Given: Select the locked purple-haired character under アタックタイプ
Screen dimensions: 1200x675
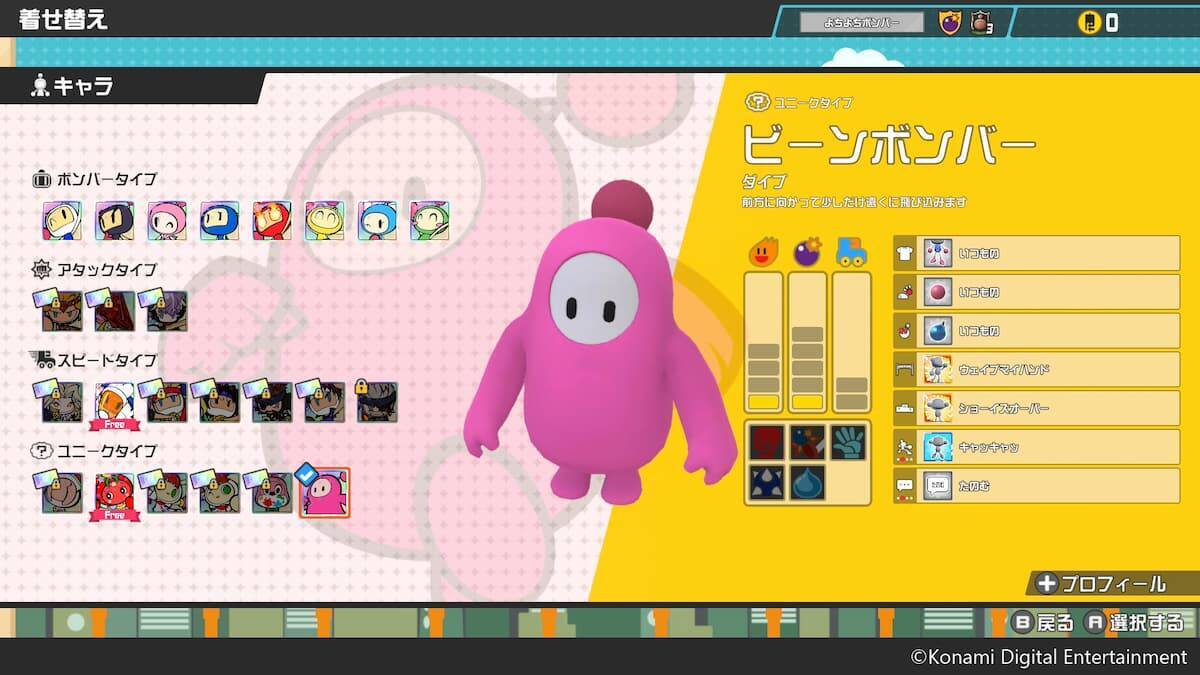Looking at the screenshot, I should click(x=167, y=311).
